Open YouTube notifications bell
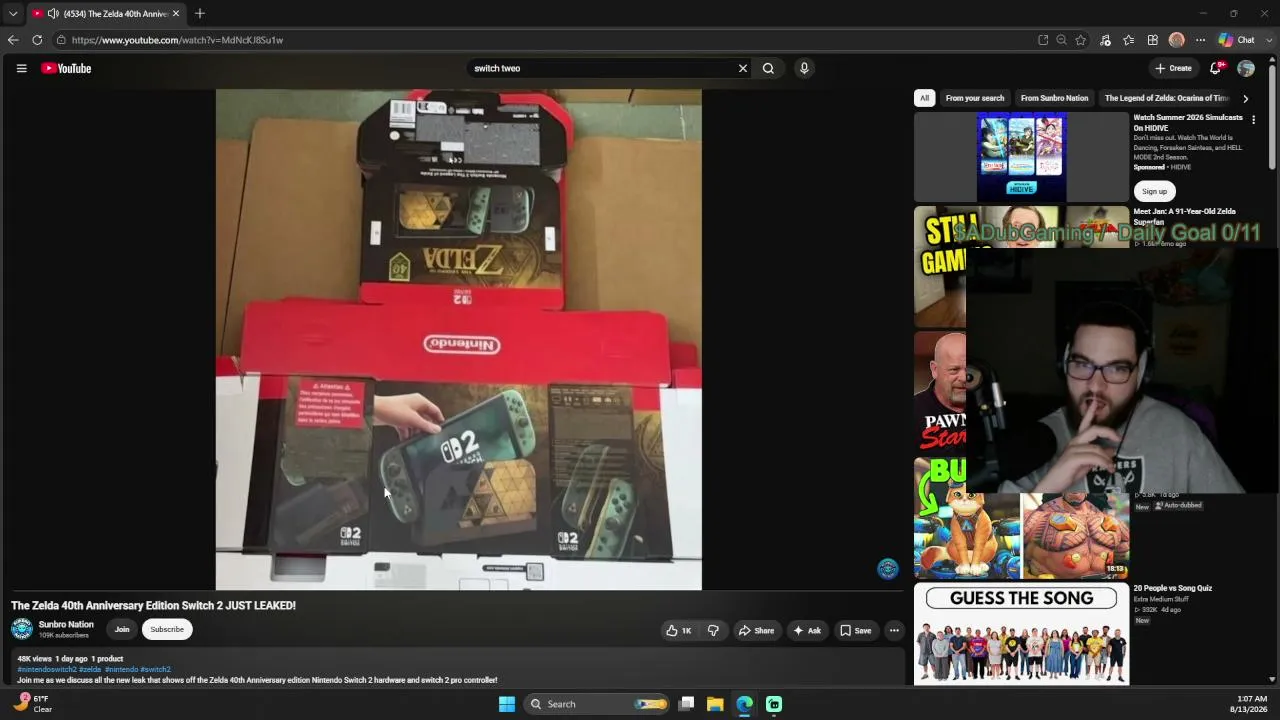1280x720 pixels. coord(1216,68)
